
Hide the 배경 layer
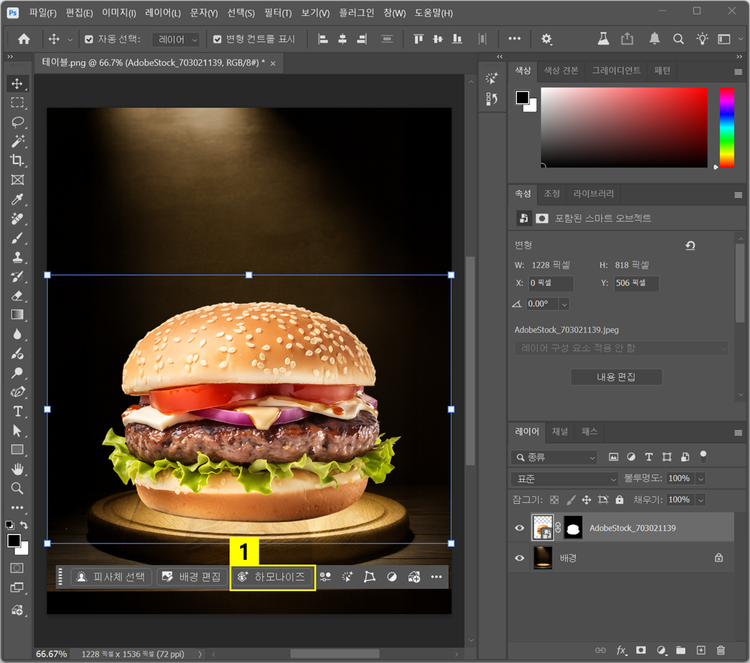tap(519, 558)
